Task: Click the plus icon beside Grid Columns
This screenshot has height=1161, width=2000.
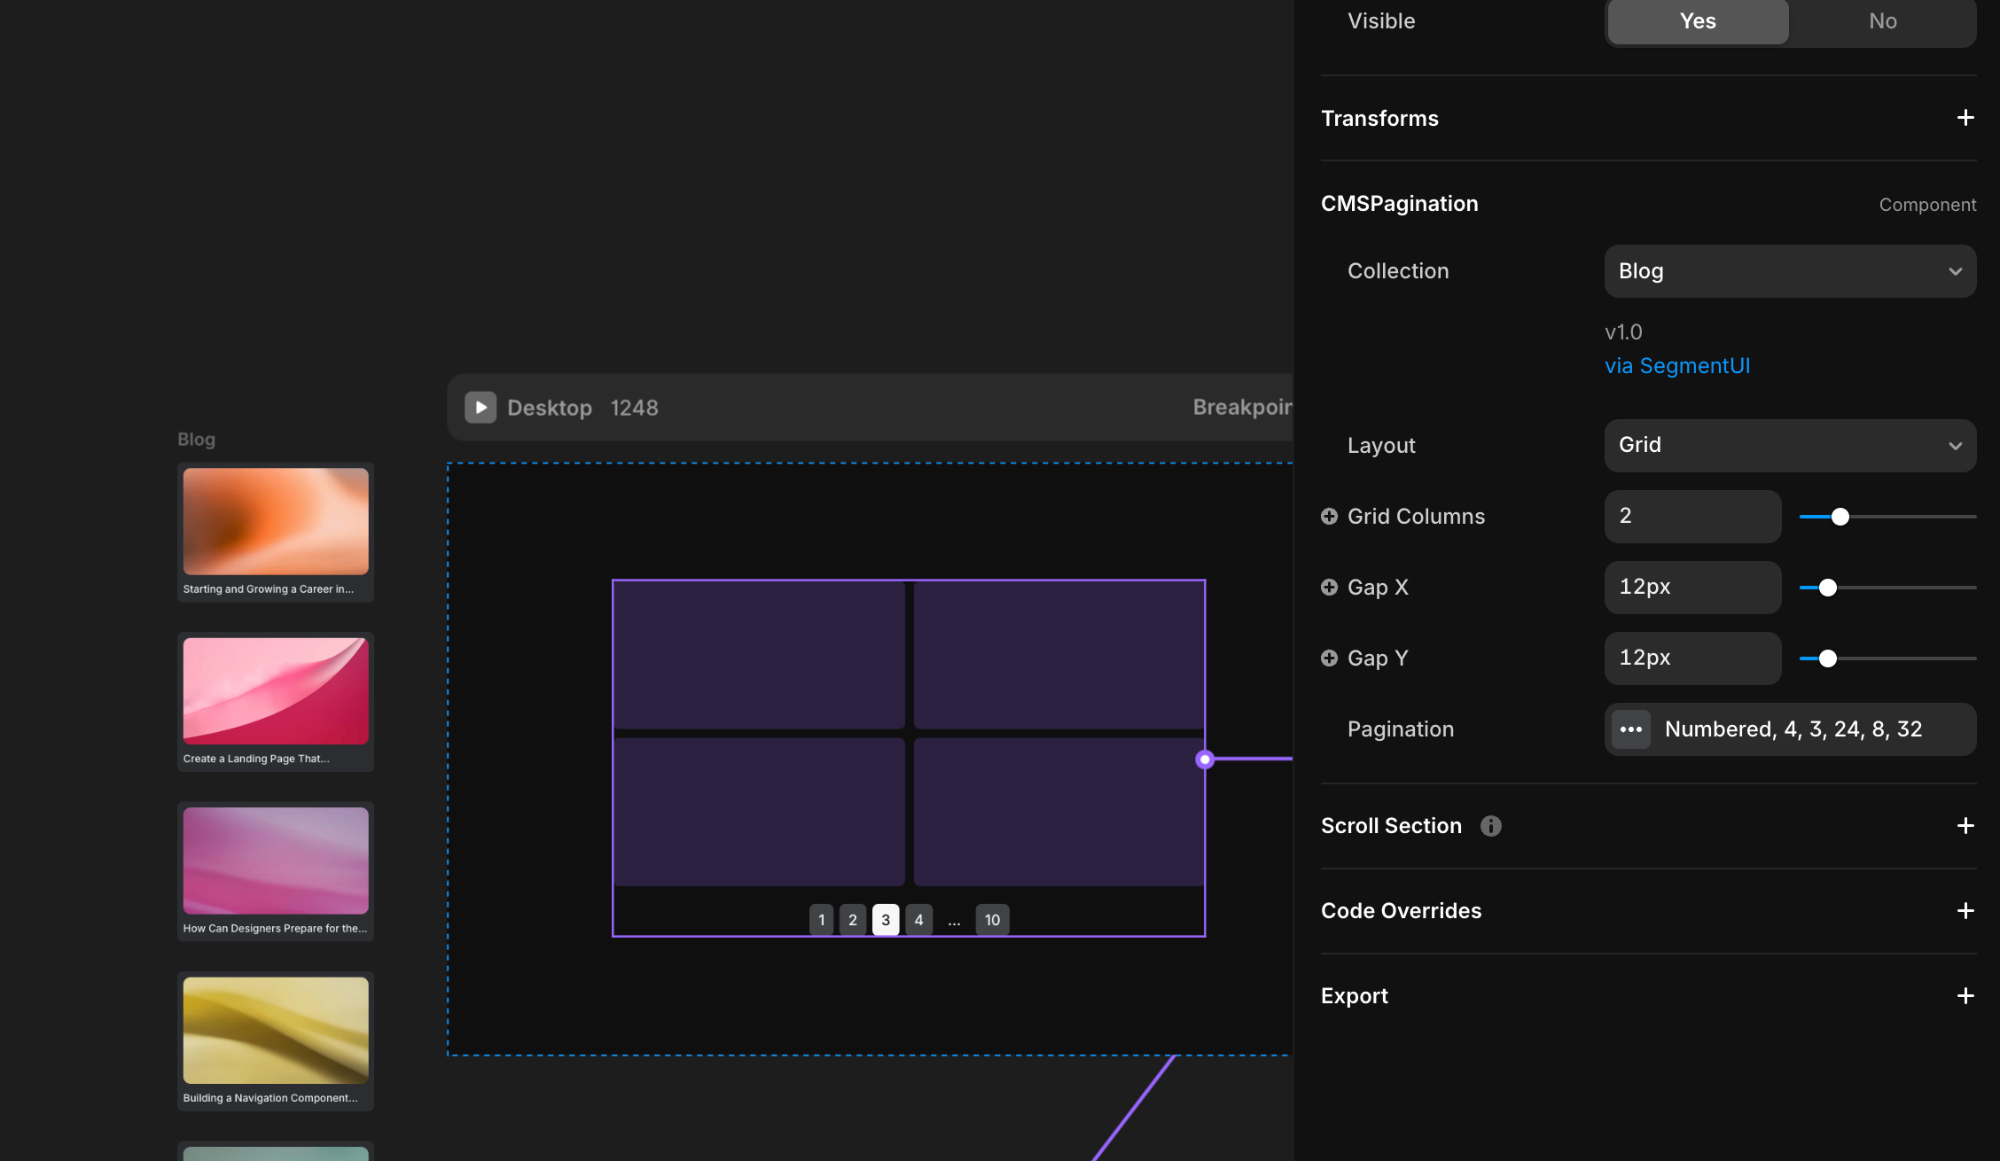Action: tap(1329, 516)
